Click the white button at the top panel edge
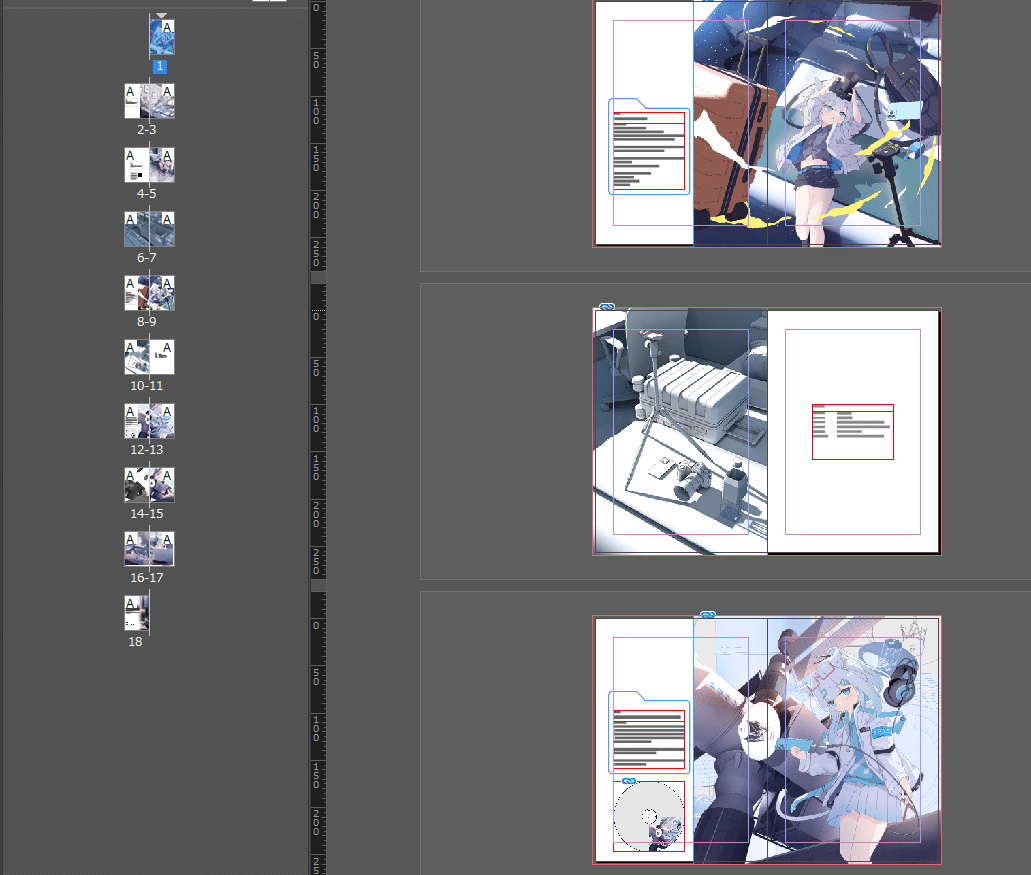 pyautogui.click(x=268, y=2)
